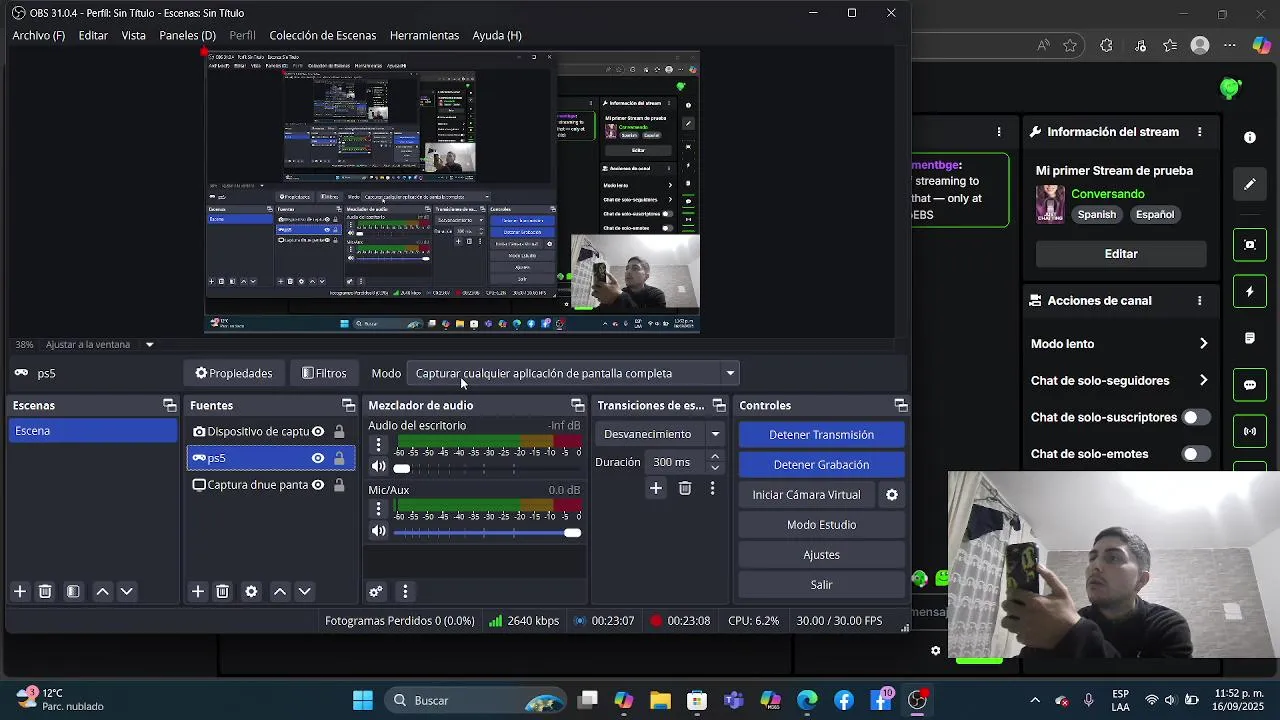Screen dimensions: 1280x720
Task: Click Detener Transmisión button
Action: coord(821,435)
